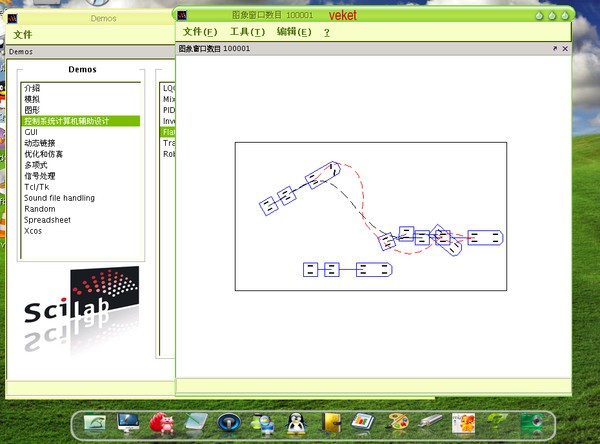Undock the 图象窗口数目 100001 panel
Screen dimensions: 600x444
click(x=555, y=49)
